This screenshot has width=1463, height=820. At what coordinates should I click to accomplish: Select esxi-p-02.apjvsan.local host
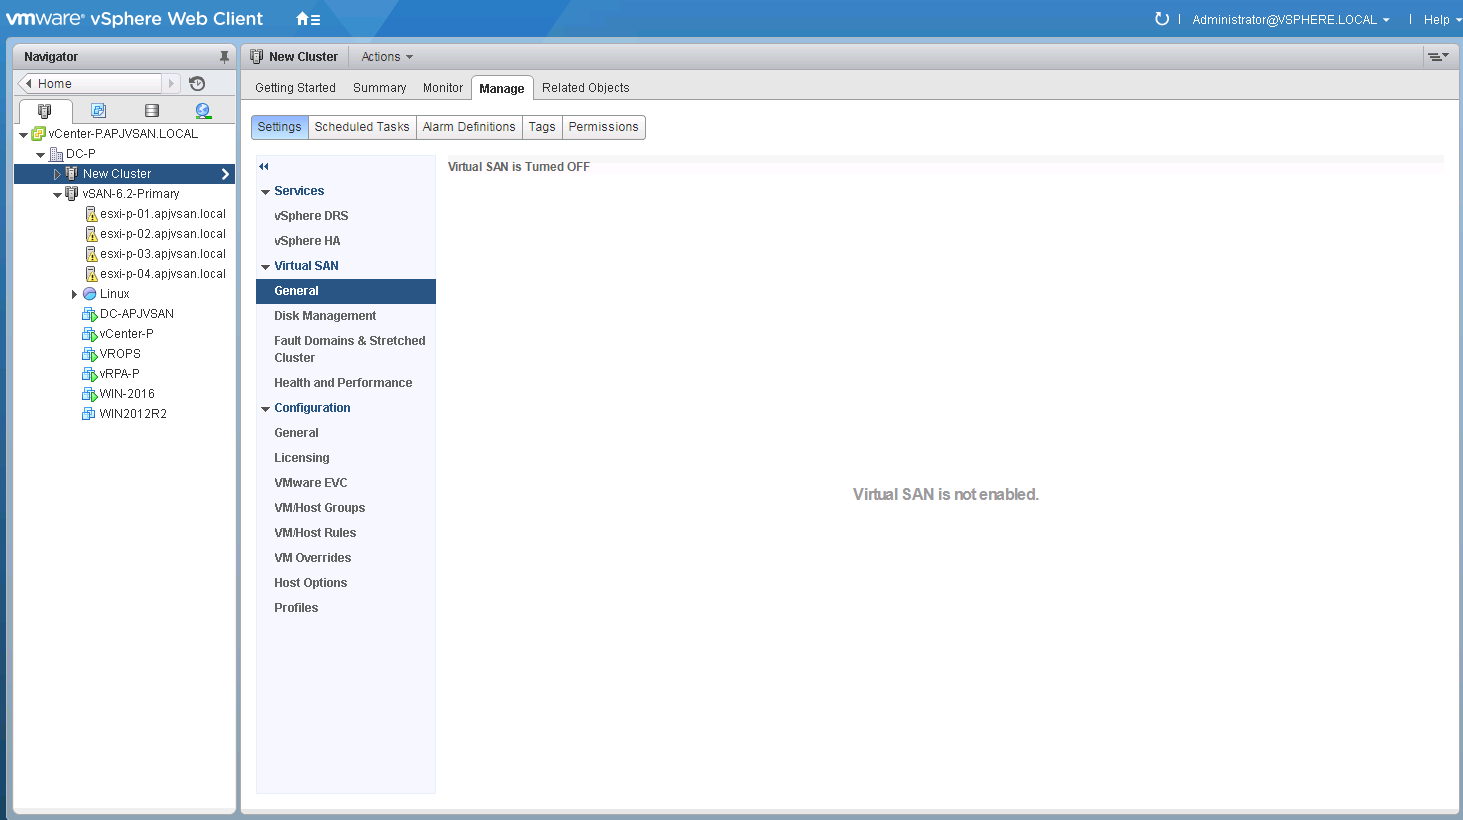(x=162, y=234)
